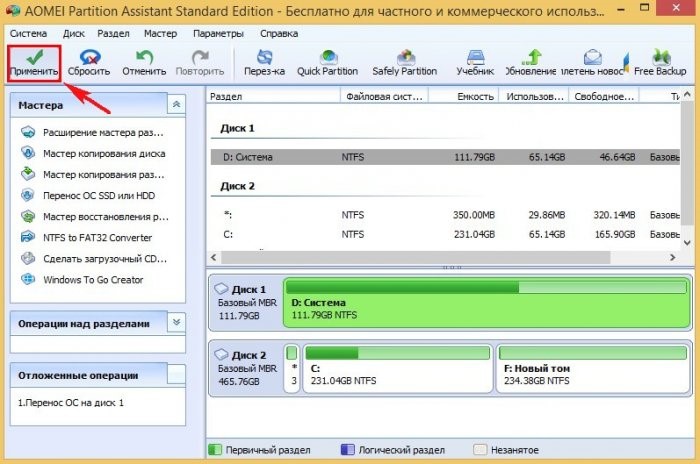
Task: Sort by the Файловая система column header
Action: coord(384,96)
